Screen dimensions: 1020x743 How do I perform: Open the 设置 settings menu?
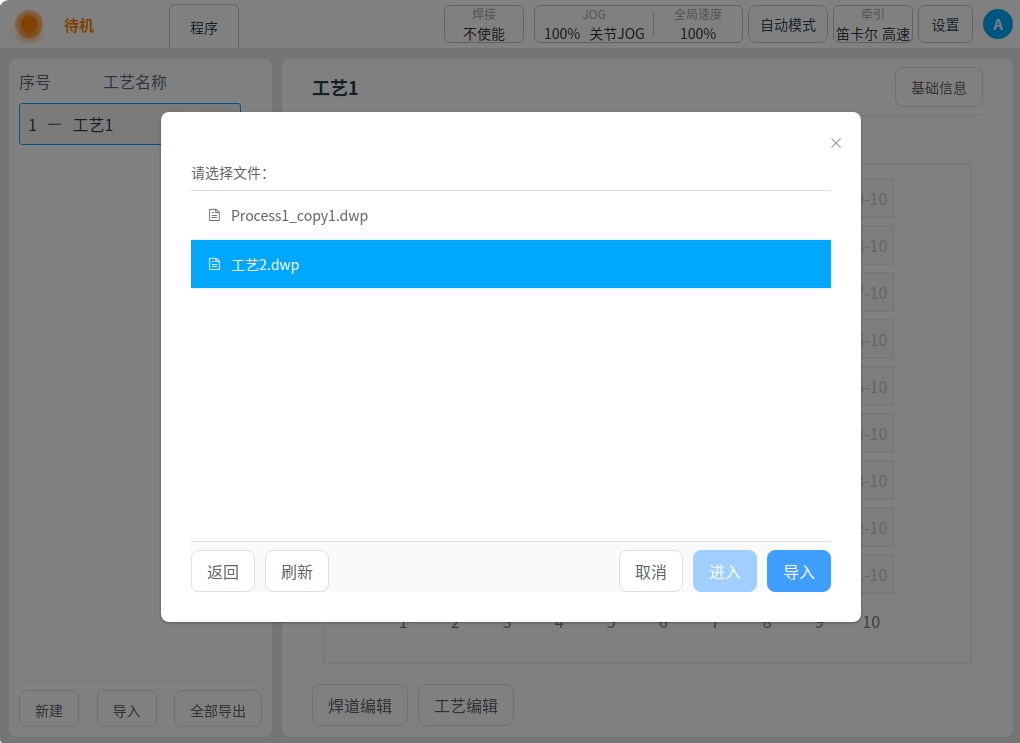coord(945,25)
